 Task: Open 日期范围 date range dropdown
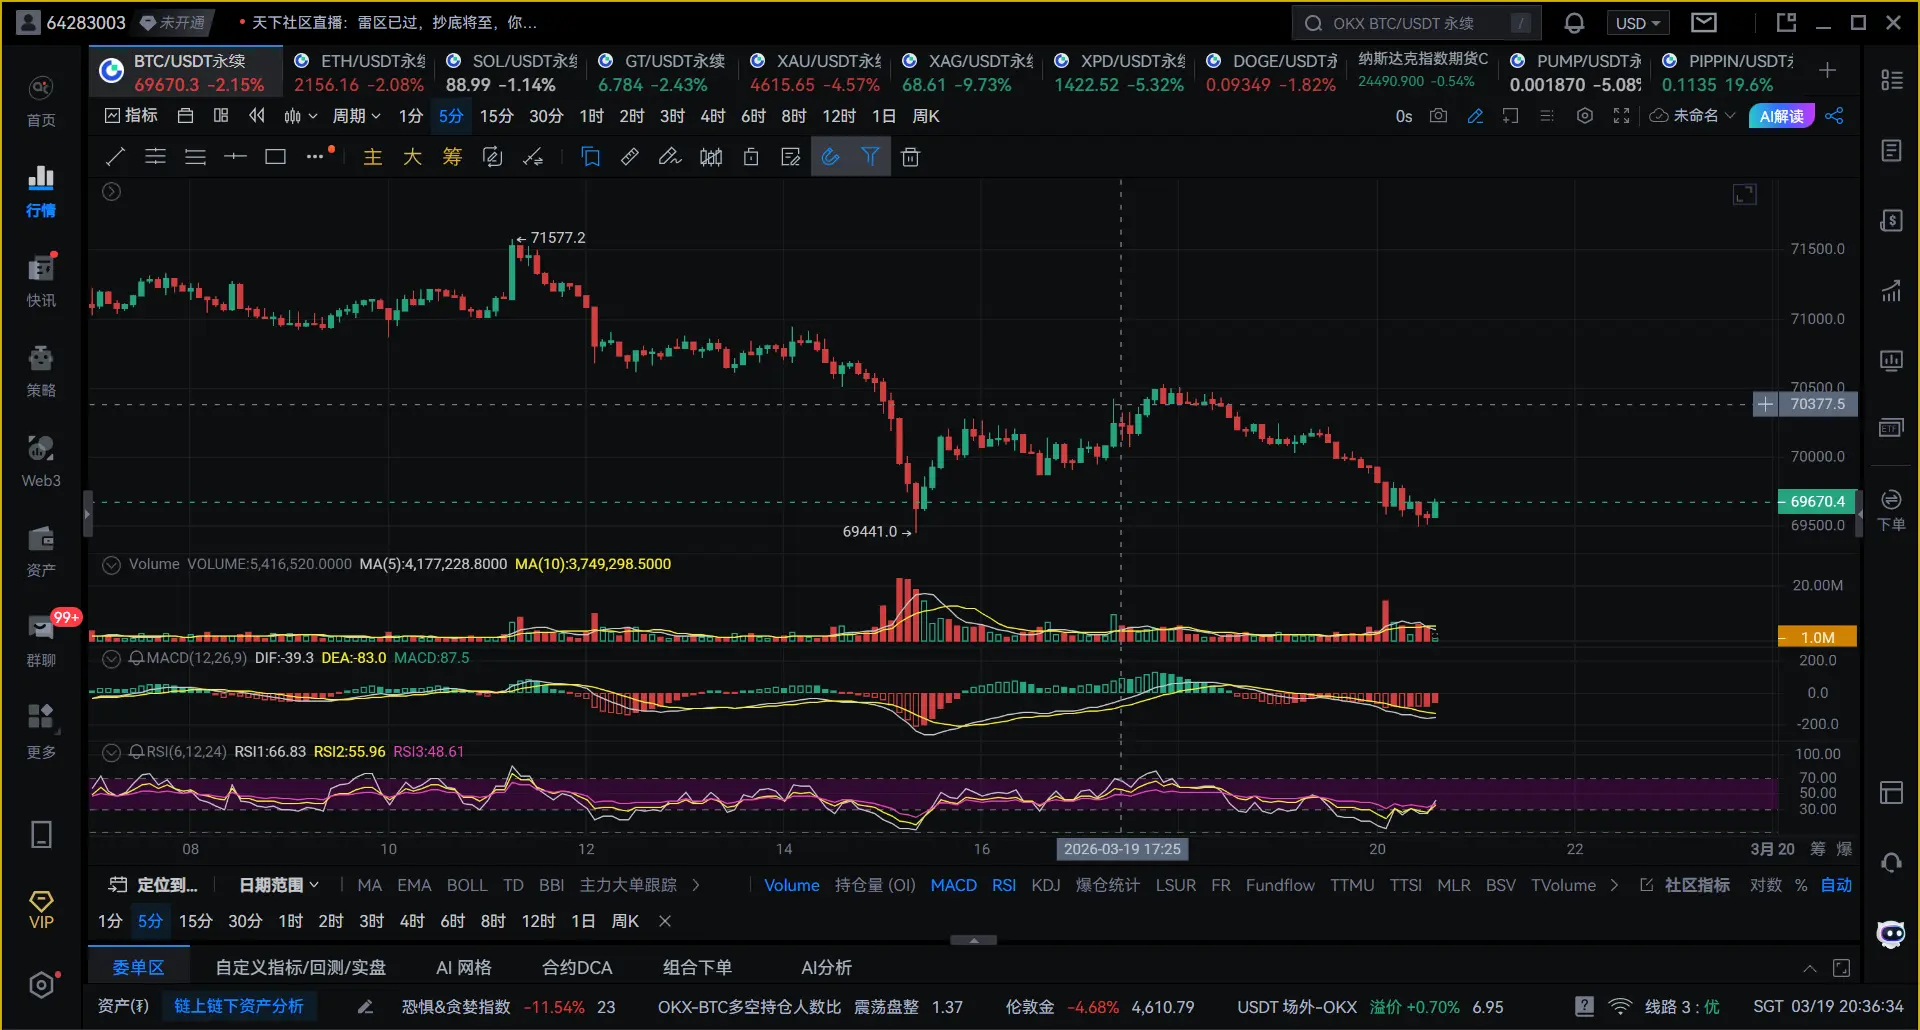[279, 885]
